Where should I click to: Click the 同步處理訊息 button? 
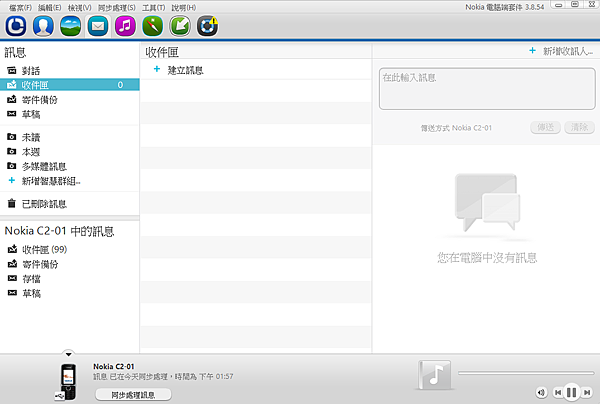[133, 394]
